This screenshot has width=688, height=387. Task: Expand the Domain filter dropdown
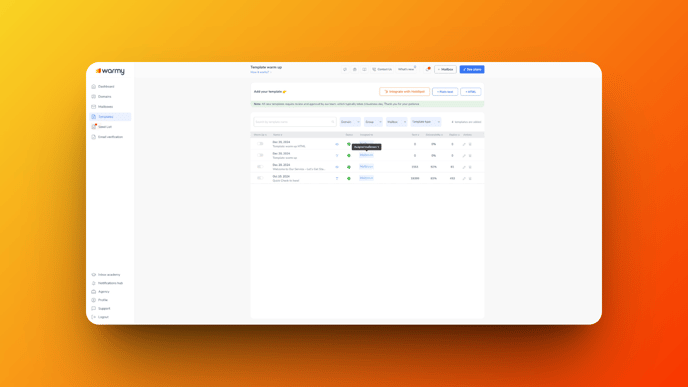pos(350,122)
